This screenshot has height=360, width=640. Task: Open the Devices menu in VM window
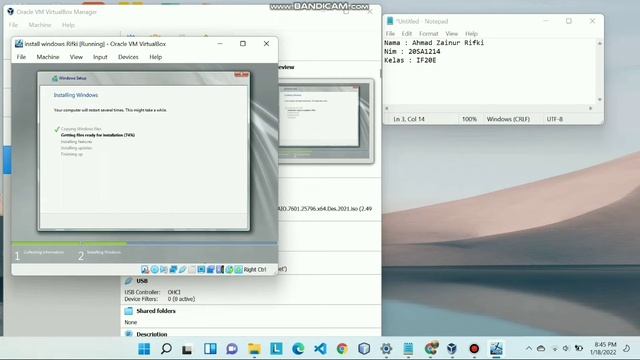coord(128,57)
